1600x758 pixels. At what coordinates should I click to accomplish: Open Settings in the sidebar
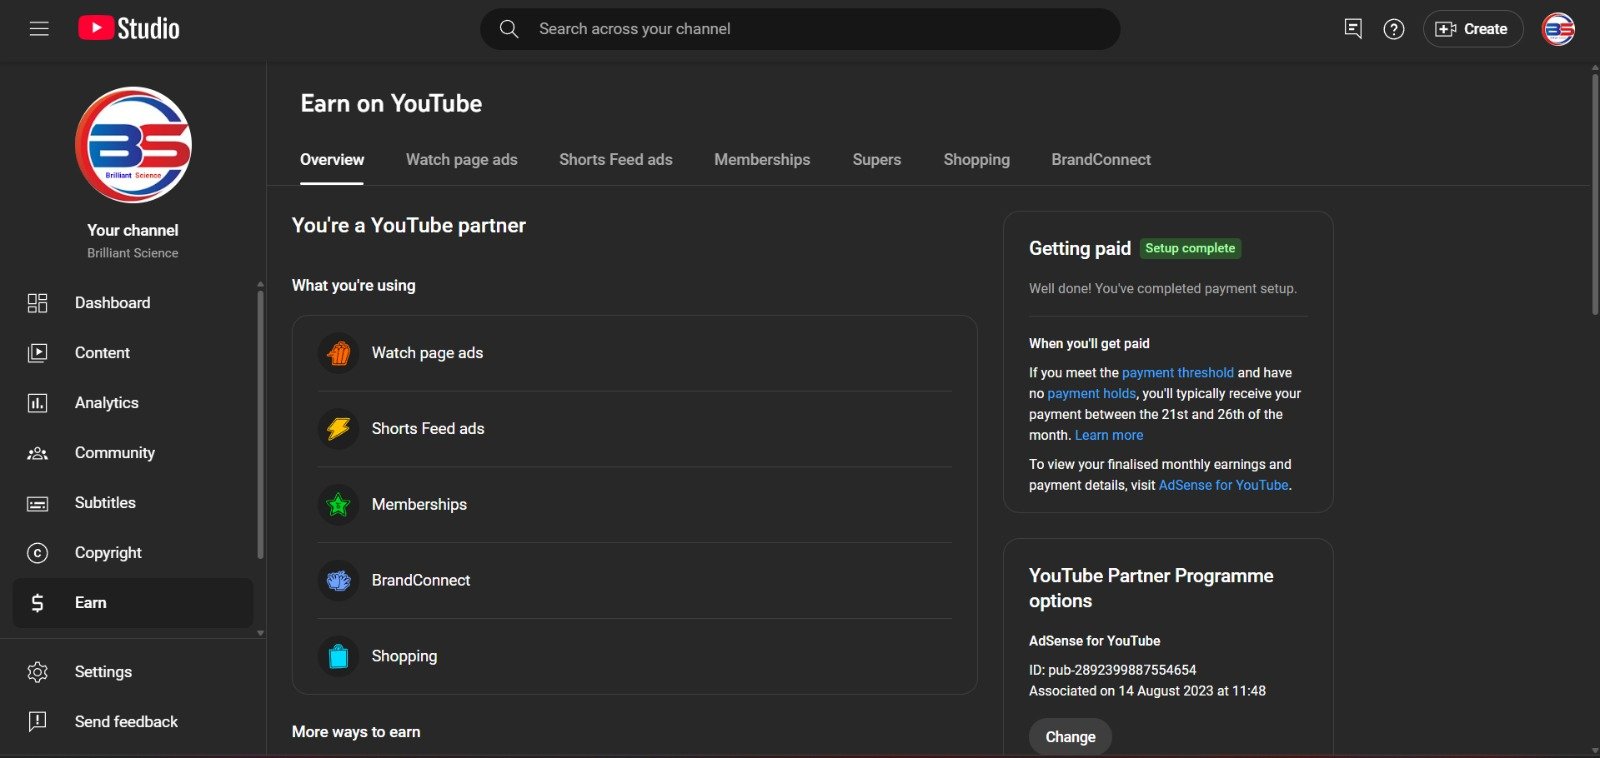(132, 672)
